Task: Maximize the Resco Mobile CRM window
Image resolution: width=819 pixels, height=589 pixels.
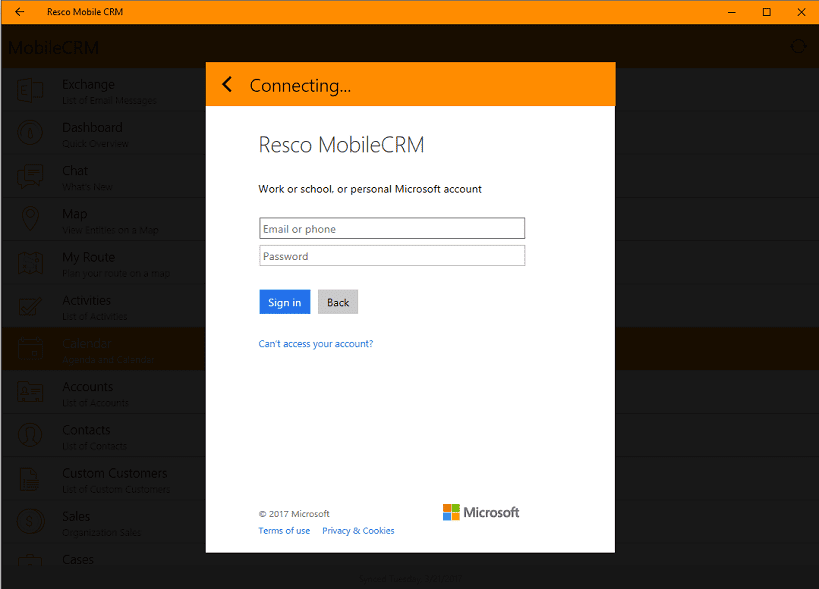Action: (x=766, y=11)
